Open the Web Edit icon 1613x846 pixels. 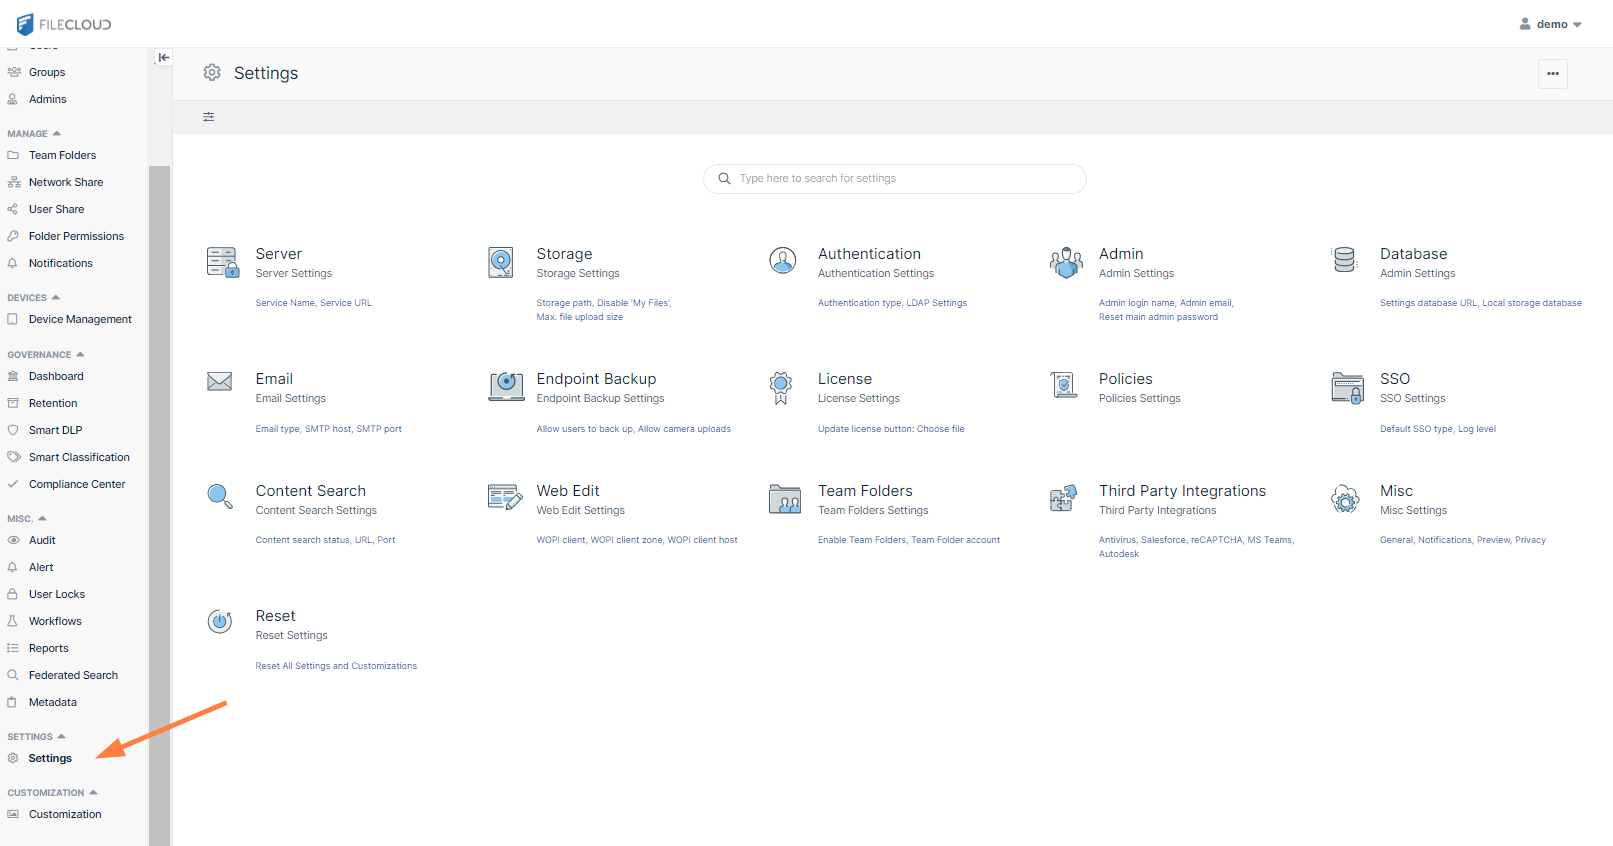pos(505,497)
